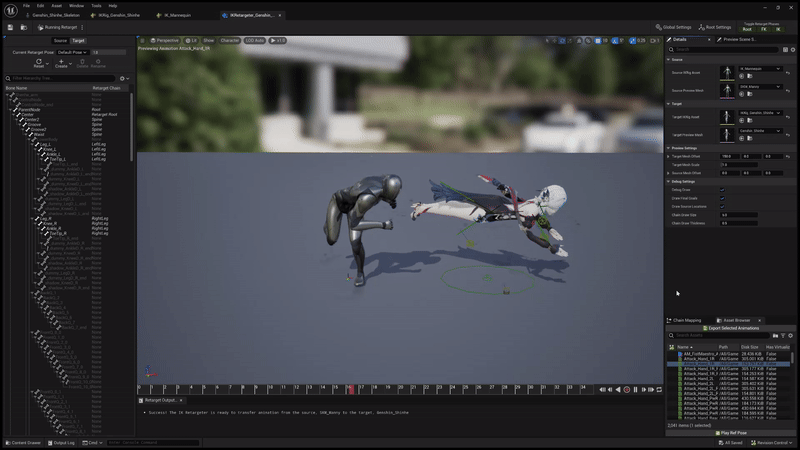Toggle the IK retarget phase
This screenshot has height=450, width=800.
click(x=778, y=29)
